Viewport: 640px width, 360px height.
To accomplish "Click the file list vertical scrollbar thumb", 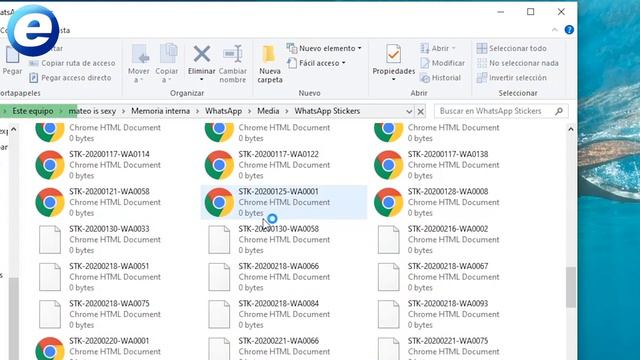I will click(x=571, y=287).
